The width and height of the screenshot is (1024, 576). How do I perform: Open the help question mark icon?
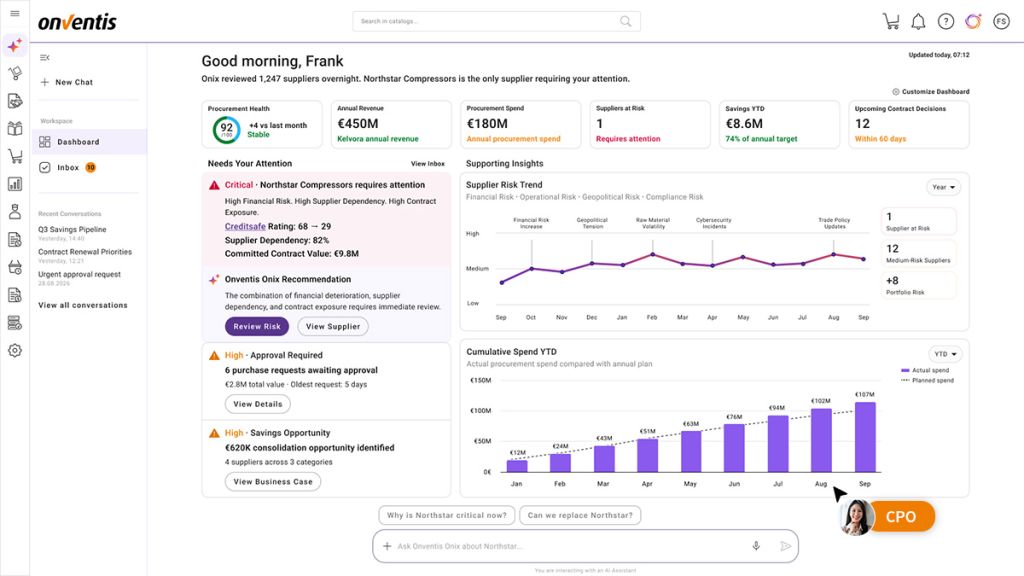click(946, 22)
